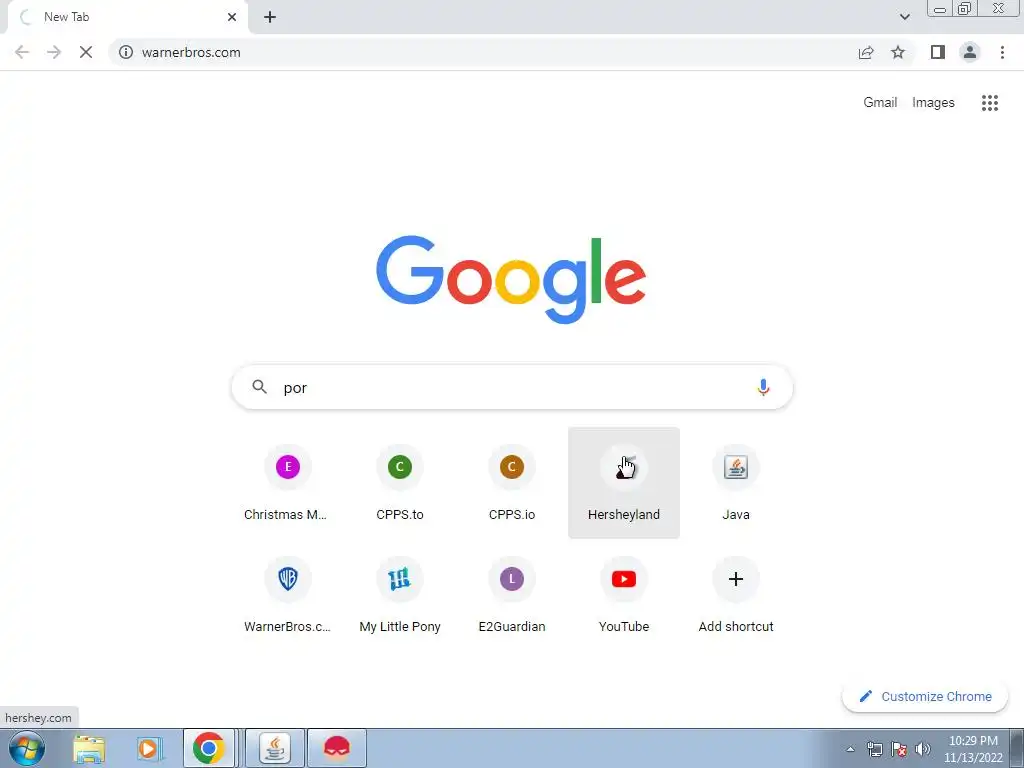Open the Java shortcut tile

point(736,483)
